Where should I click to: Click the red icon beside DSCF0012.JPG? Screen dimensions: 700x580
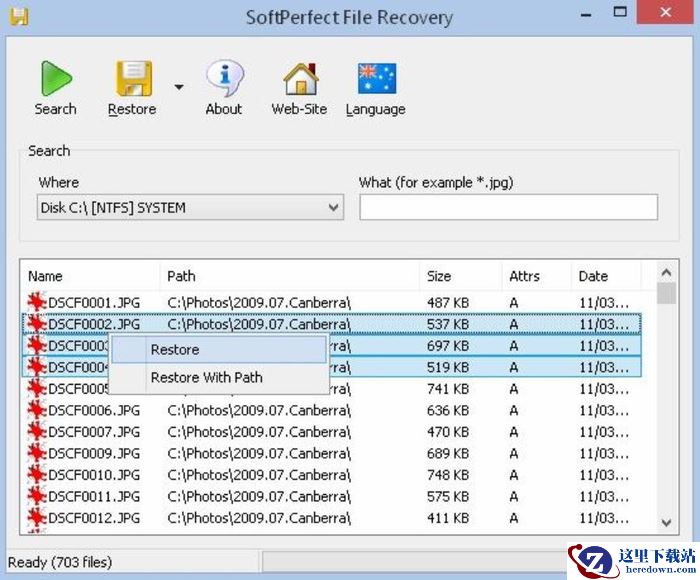click(x=37, y=517)
